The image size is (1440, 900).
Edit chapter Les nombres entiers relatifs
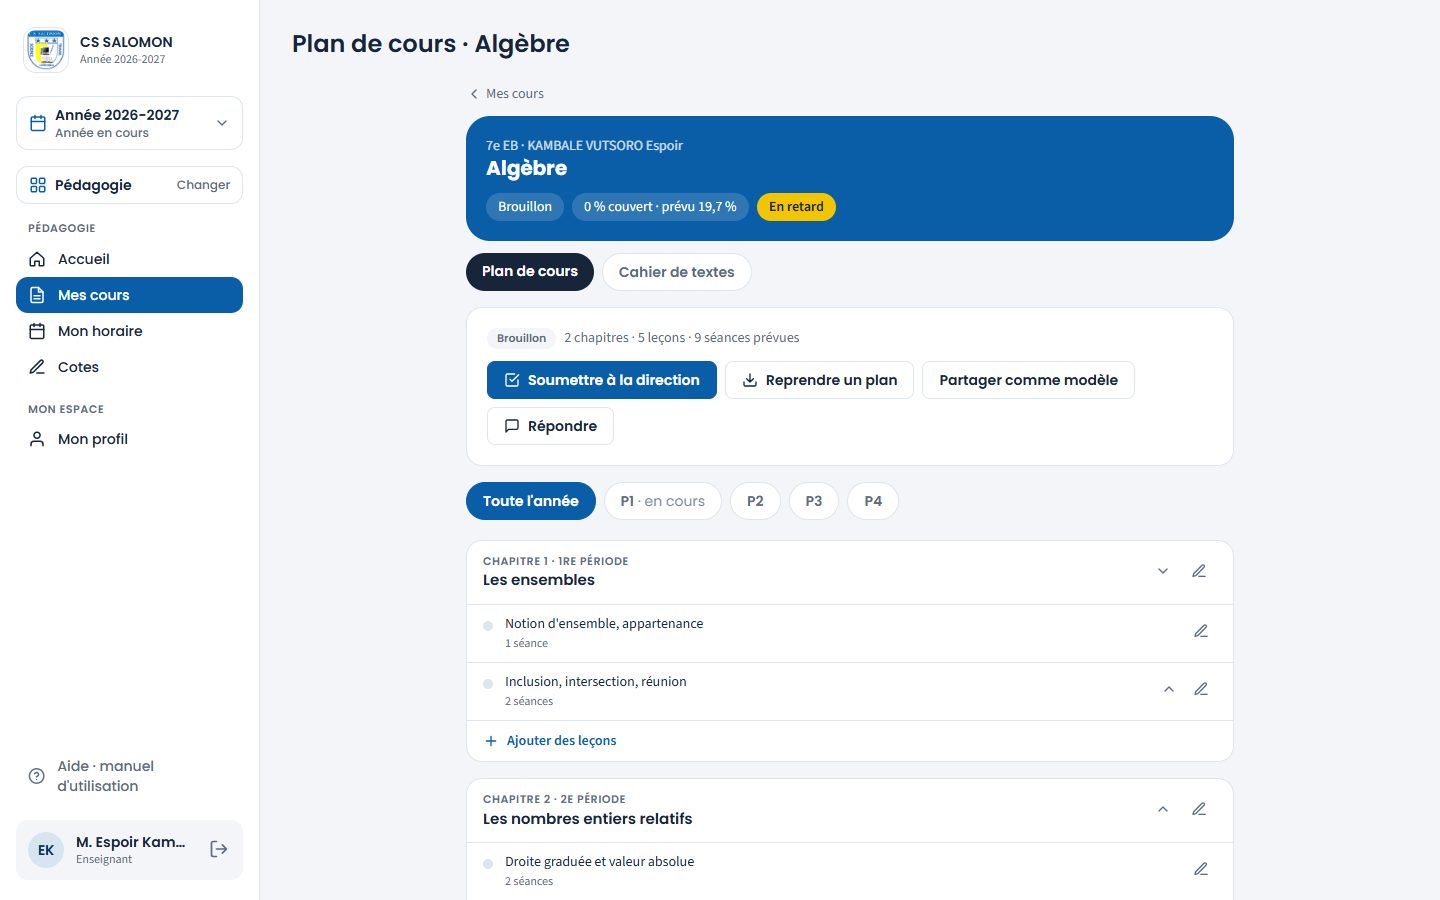[x=1199, y=809]
